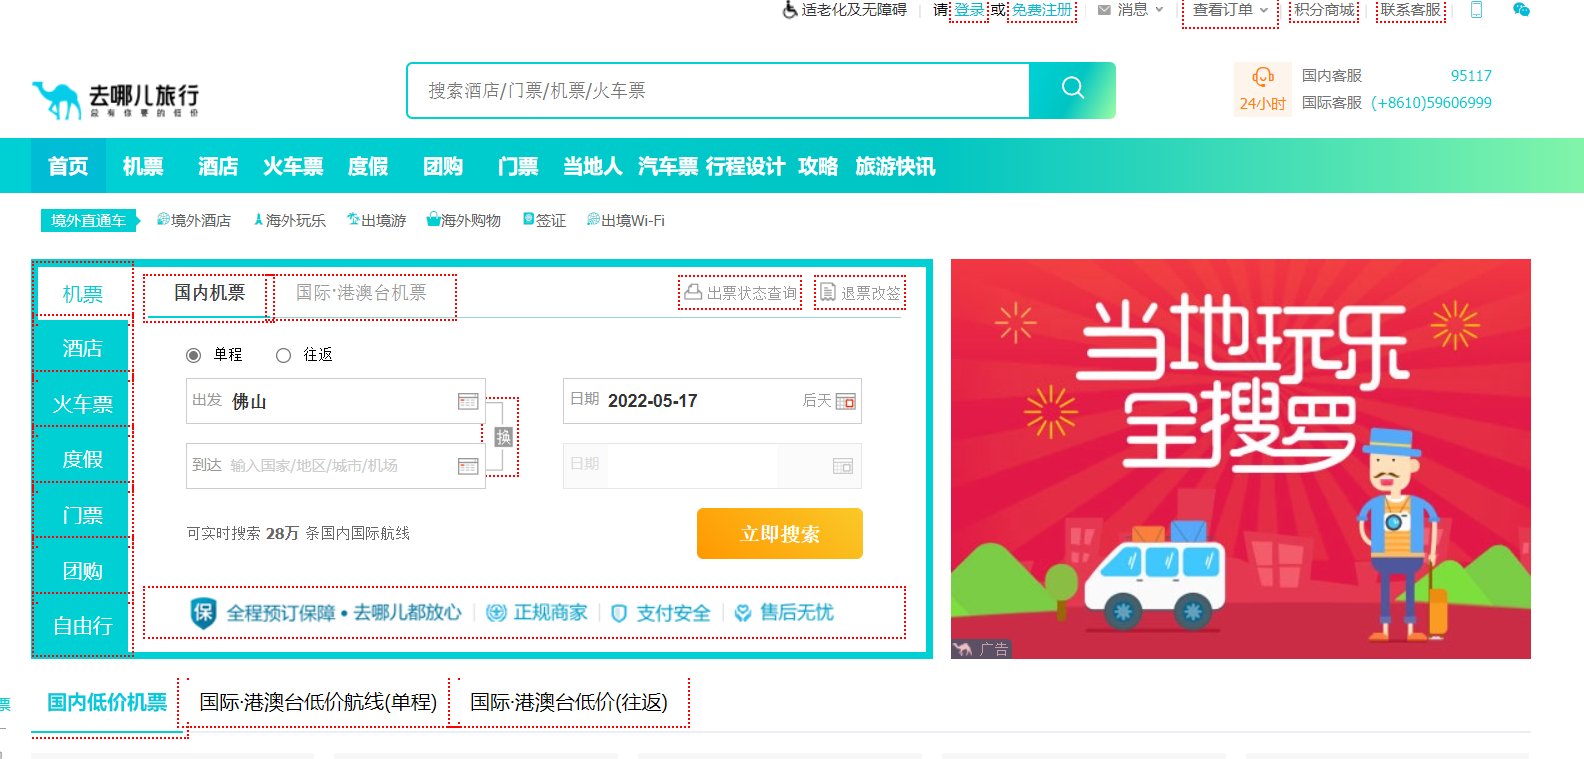Open arrival city picker icon
Viewport: 1584px width, 759px height.
pyautogui.click(x=468, y=466)
